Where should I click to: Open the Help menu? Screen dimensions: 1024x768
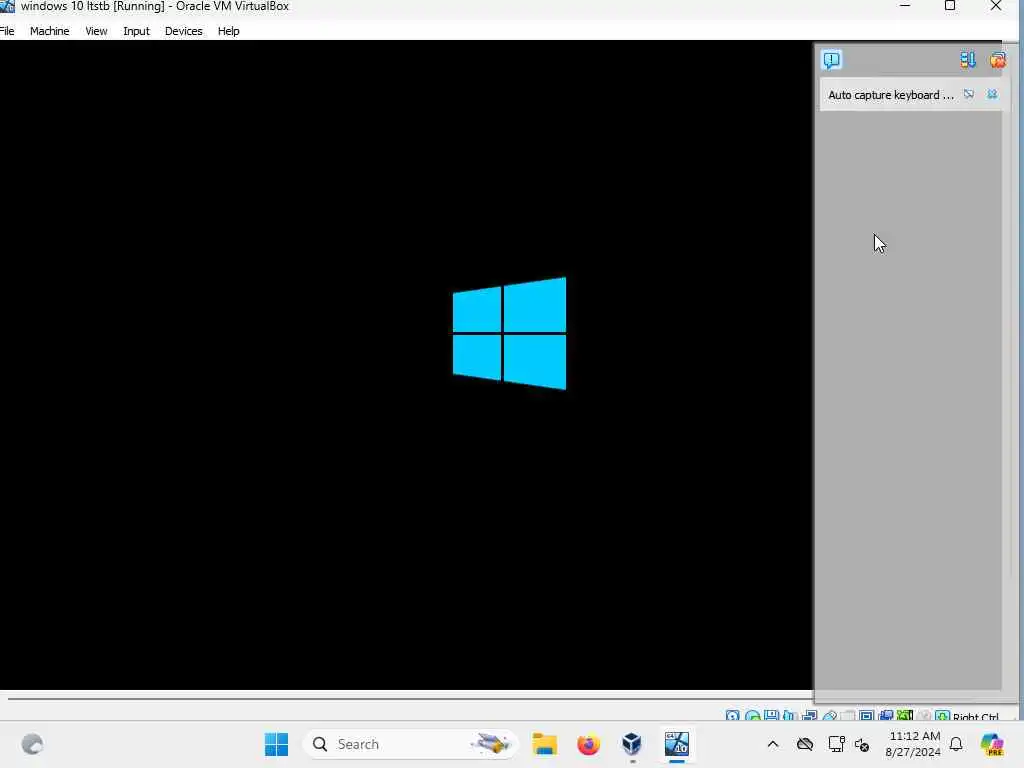(x=229, y=31)
